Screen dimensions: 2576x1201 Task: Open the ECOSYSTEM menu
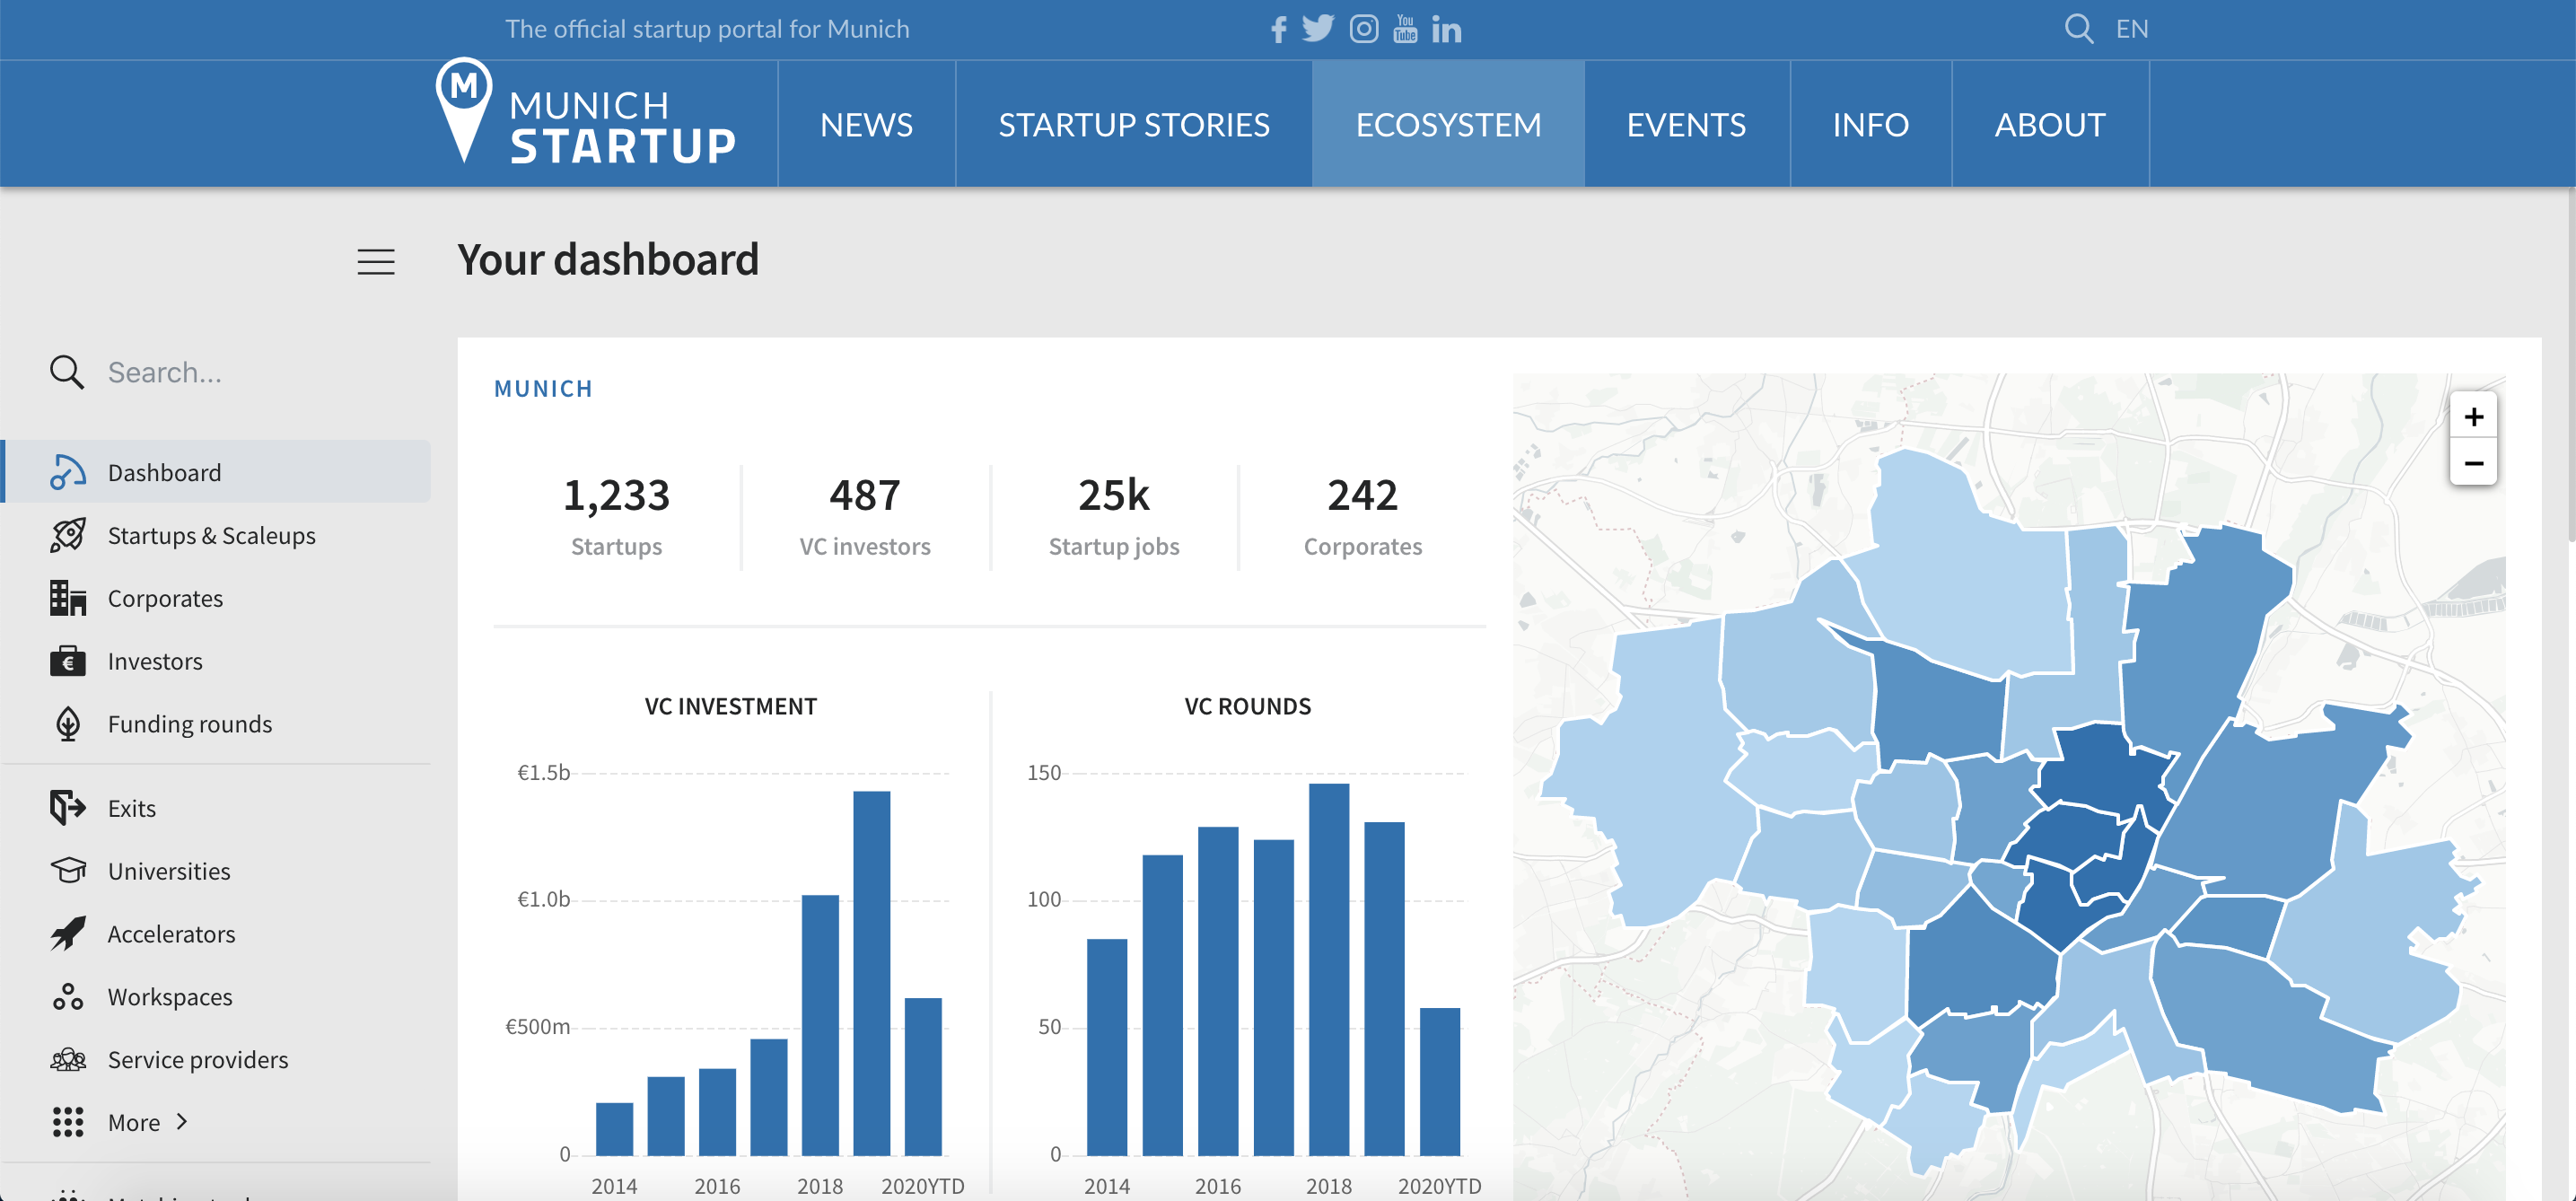1448,124
